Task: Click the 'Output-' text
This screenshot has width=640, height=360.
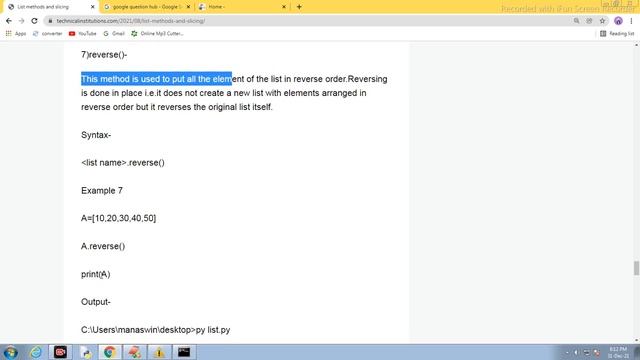Action: click(x=96, y=302)
